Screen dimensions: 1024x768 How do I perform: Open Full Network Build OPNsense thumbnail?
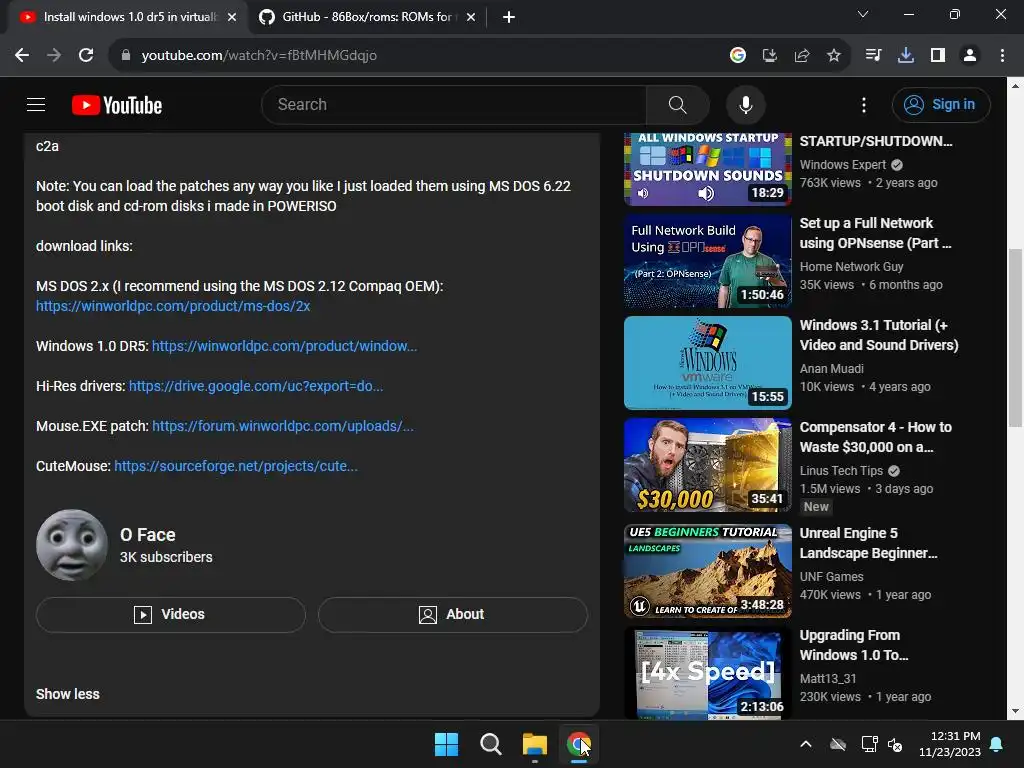coord(708,261)
